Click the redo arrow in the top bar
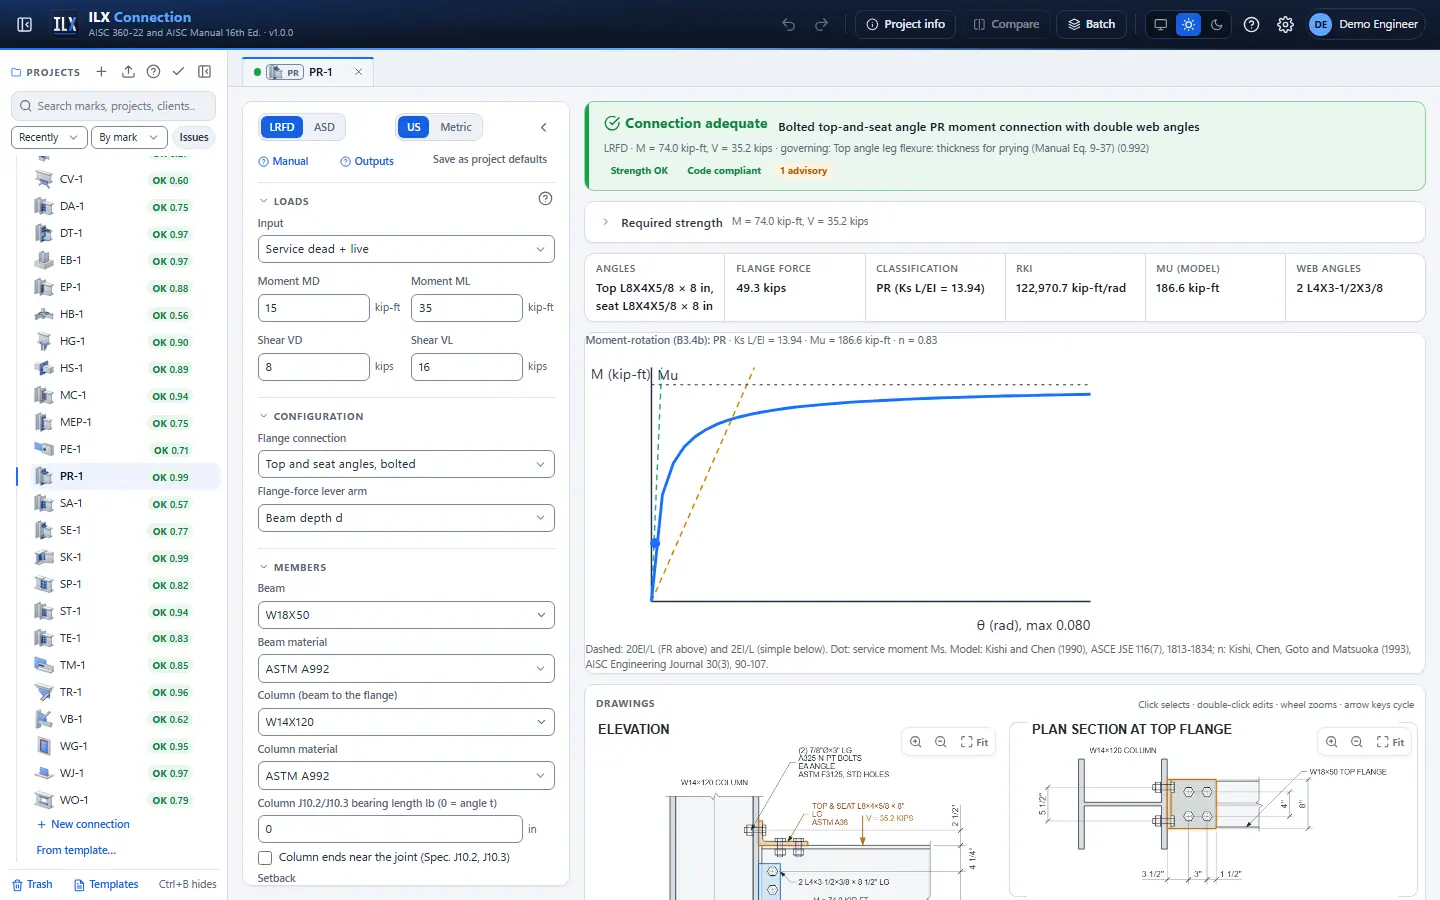Viewport: 1440px width, 900px height. coord(822,24)
